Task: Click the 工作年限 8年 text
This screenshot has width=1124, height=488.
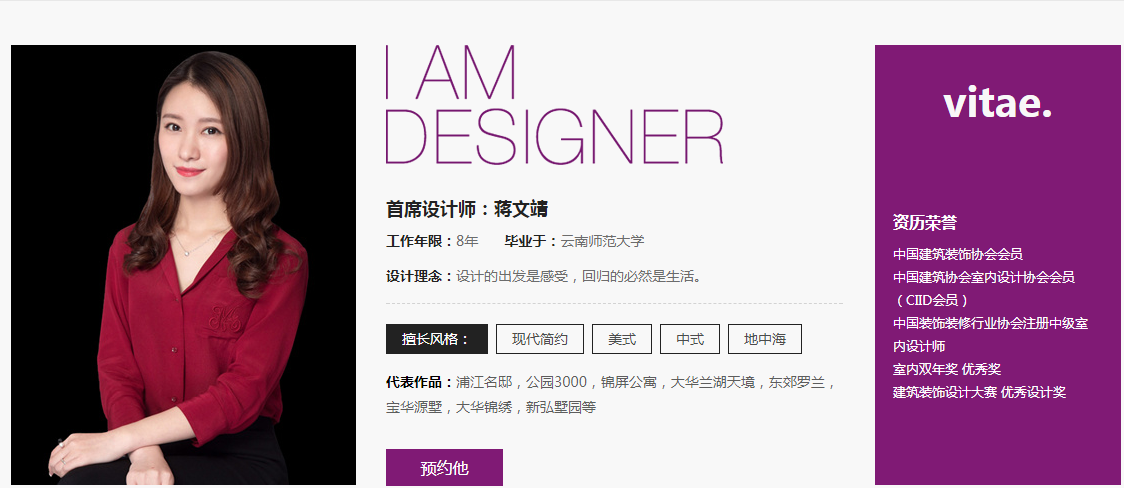Action: 432,241
